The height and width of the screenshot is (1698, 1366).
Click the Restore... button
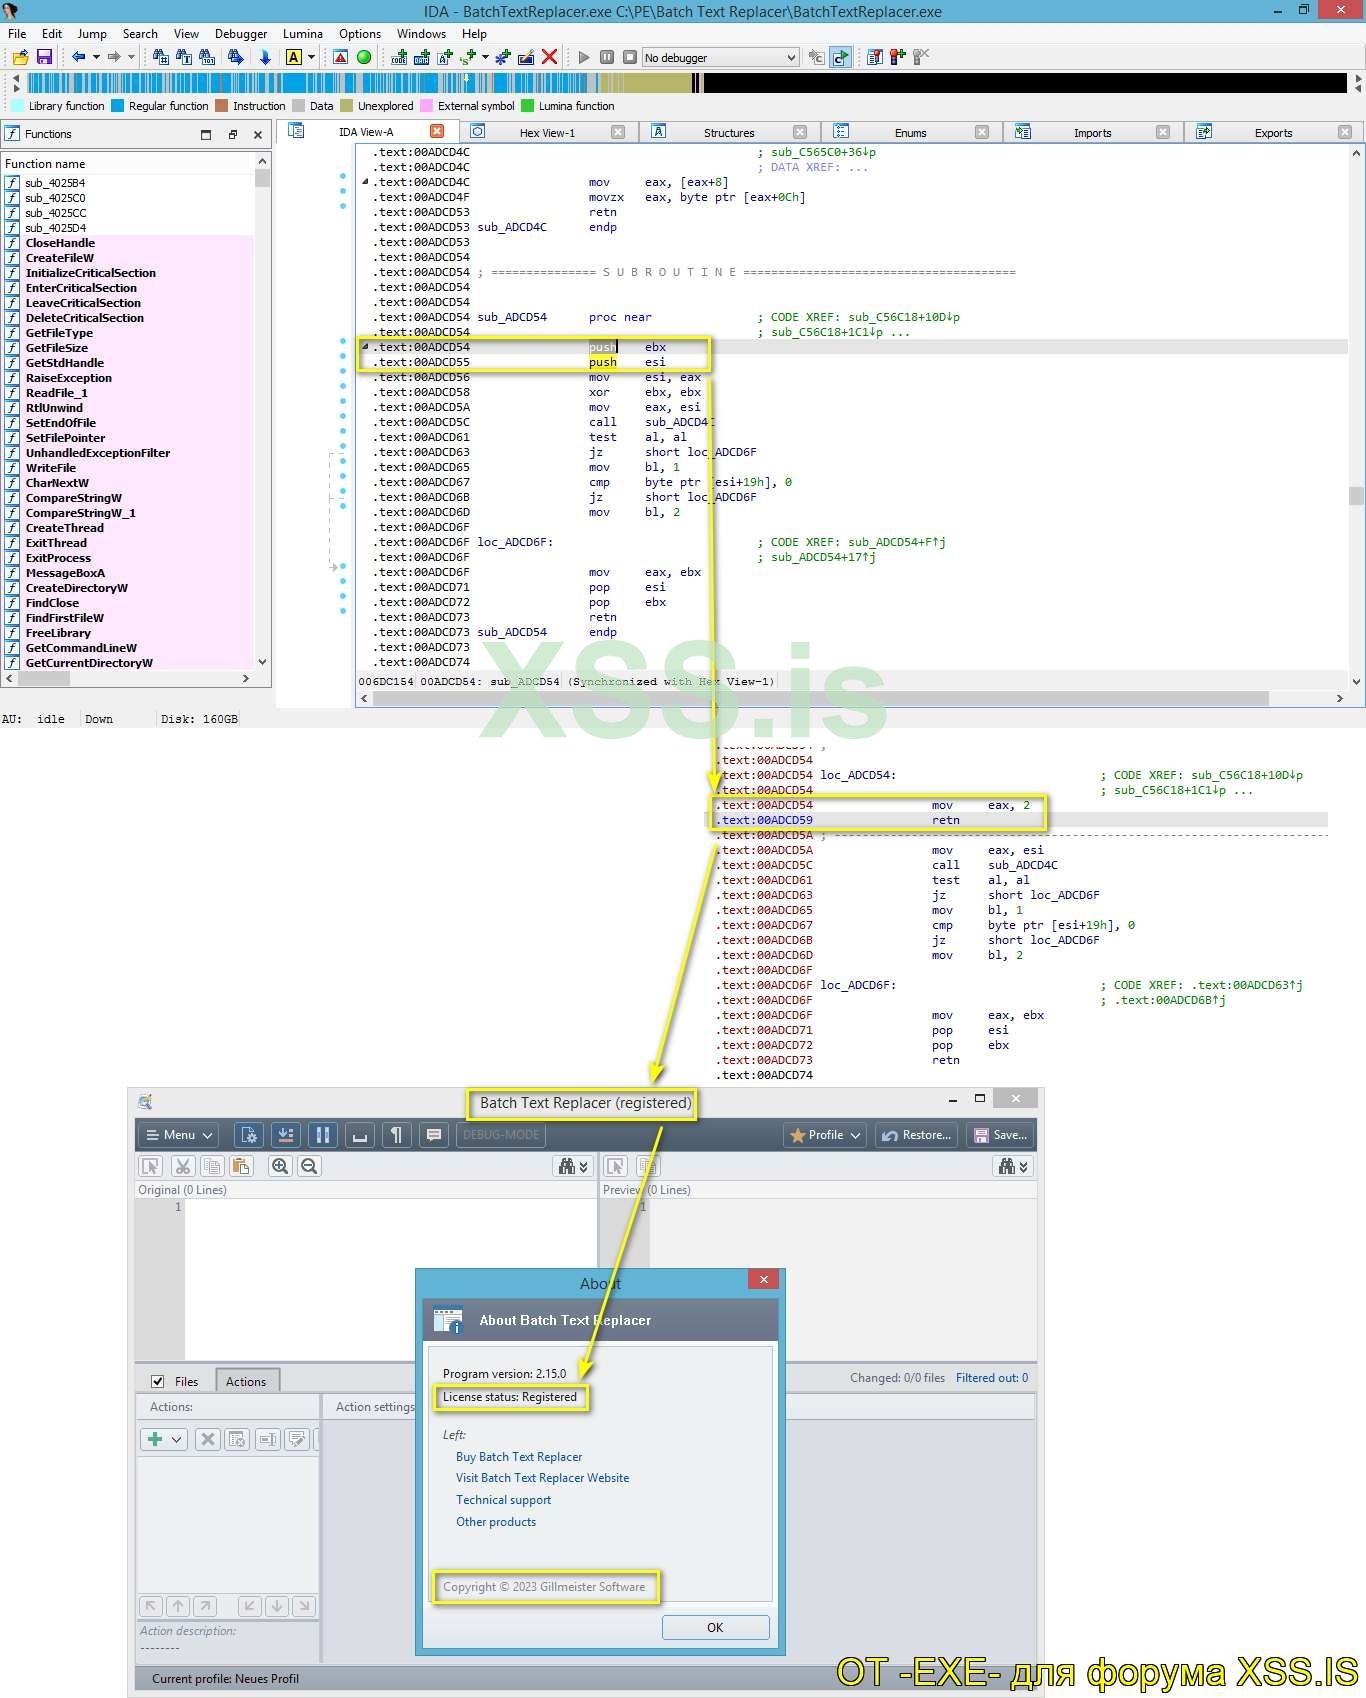point(917,1135)
